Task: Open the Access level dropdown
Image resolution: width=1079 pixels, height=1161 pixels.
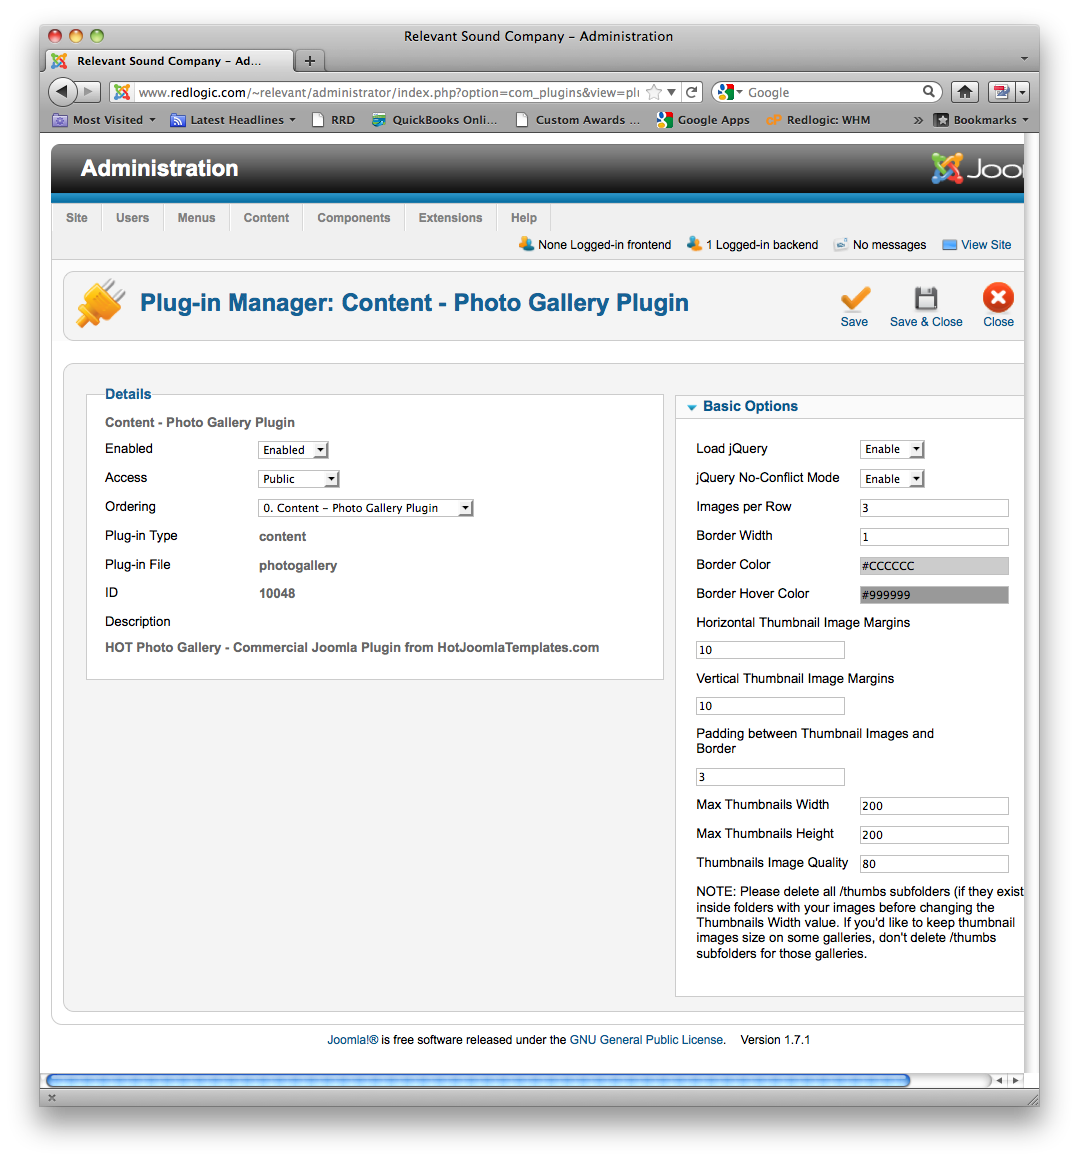Action: [298, 478]
